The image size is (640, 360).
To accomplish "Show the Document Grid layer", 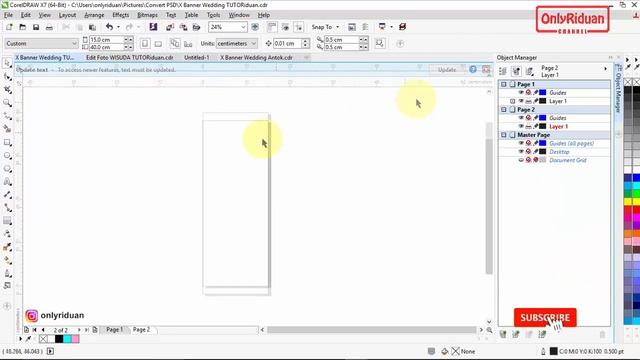I will click(x=521, y=160).
